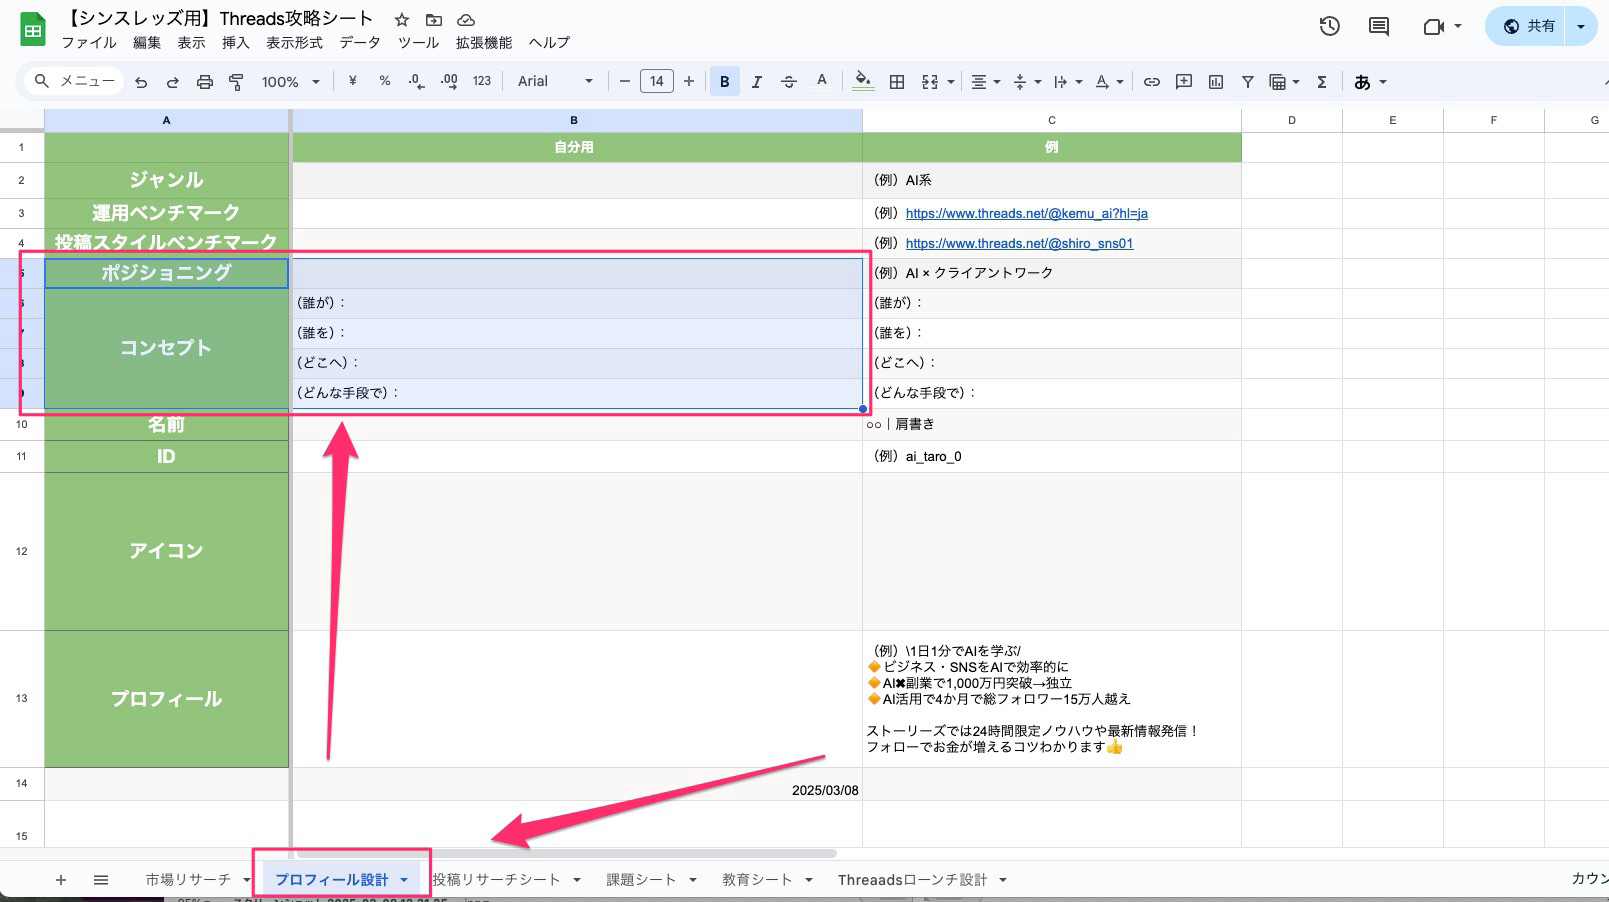Image resolution: width=1609 pixels, height=902 pixels.
Task: Select the paint format tool
Action: (236, 82)
